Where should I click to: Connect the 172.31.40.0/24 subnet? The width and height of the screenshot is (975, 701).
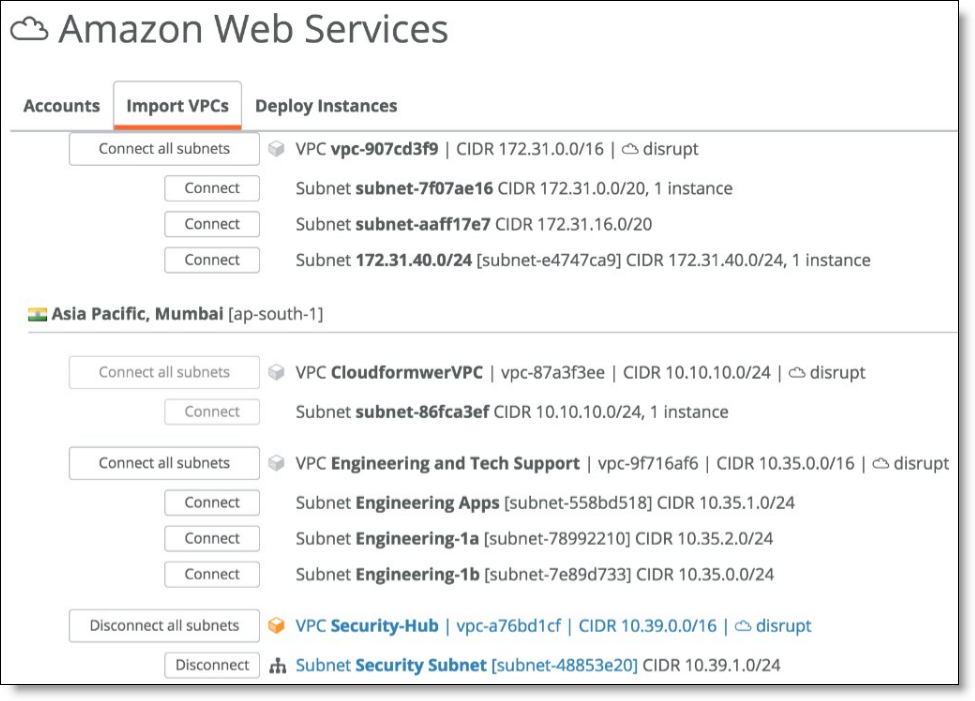pos(212,260)
